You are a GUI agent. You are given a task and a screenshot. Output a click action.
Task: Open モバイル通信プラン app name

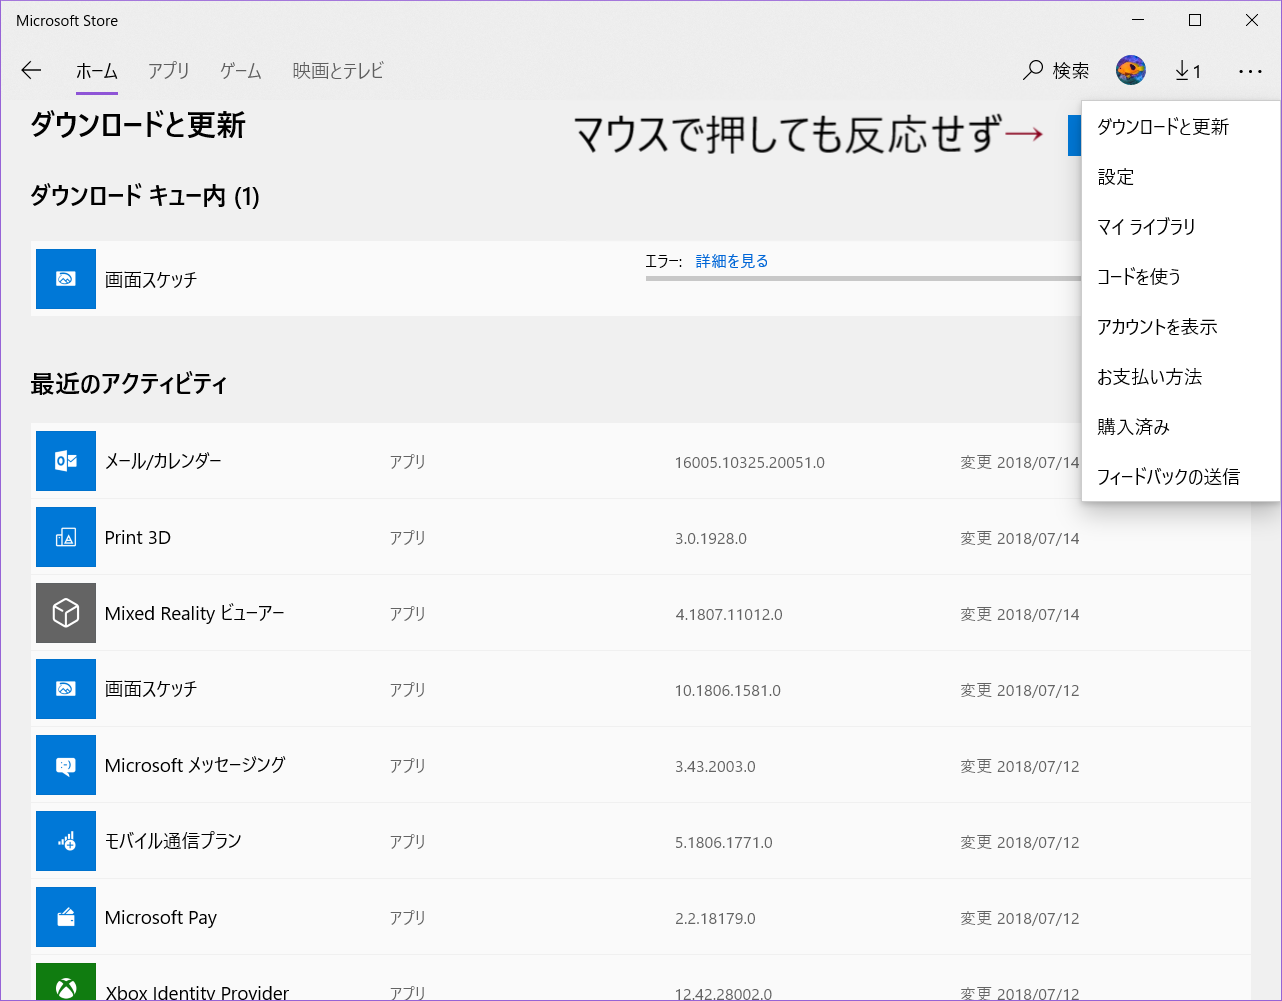173,841
